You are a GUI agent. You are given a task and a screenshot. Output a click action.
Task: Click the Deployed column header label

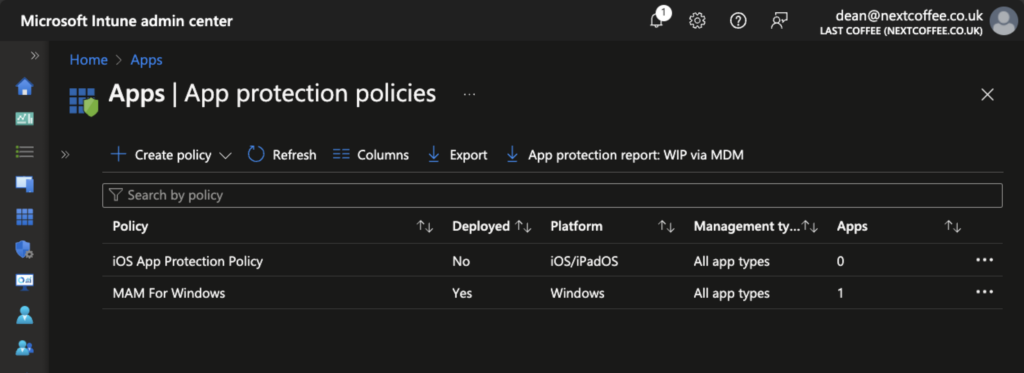[x=481, y=227]
